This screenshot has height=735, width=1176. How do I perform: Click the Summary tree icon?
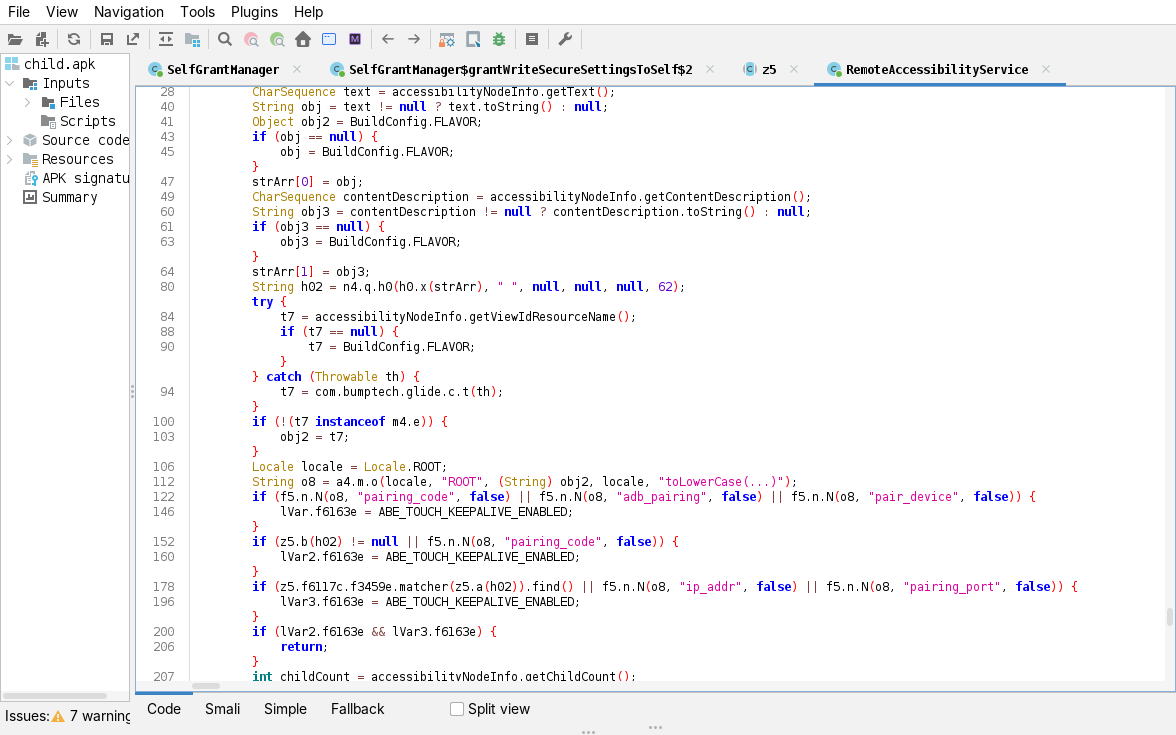pyautogui.click(x=30, y=197)
